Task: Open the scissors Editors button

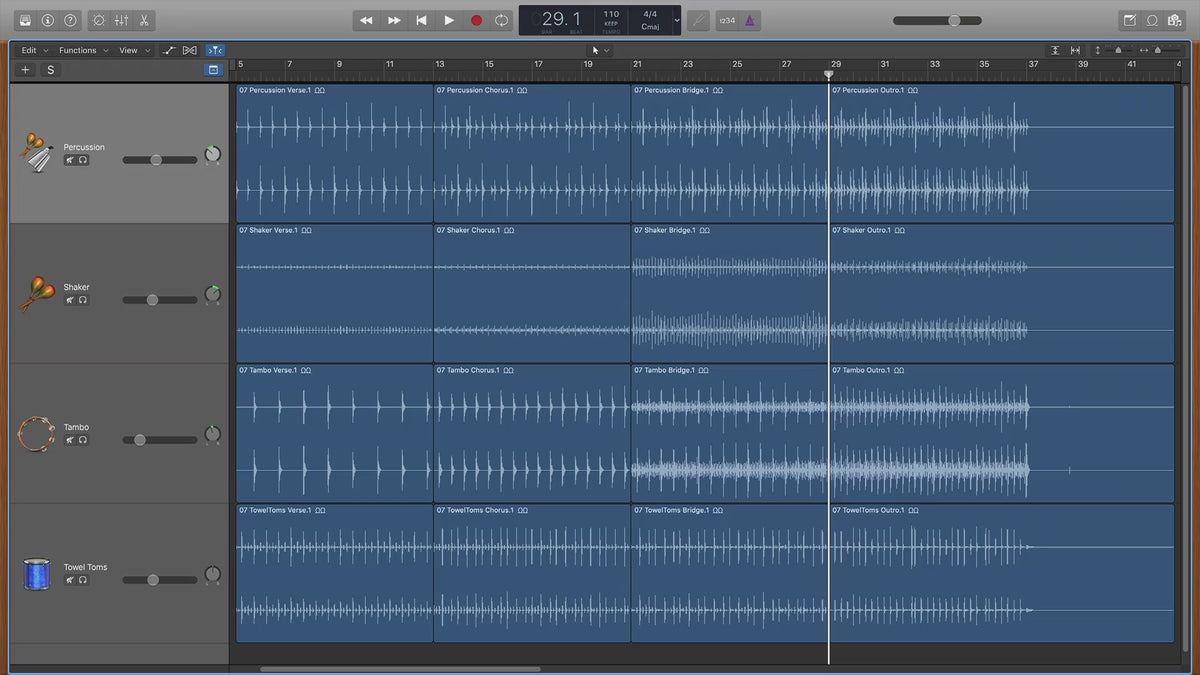Action: click(144, 20)
